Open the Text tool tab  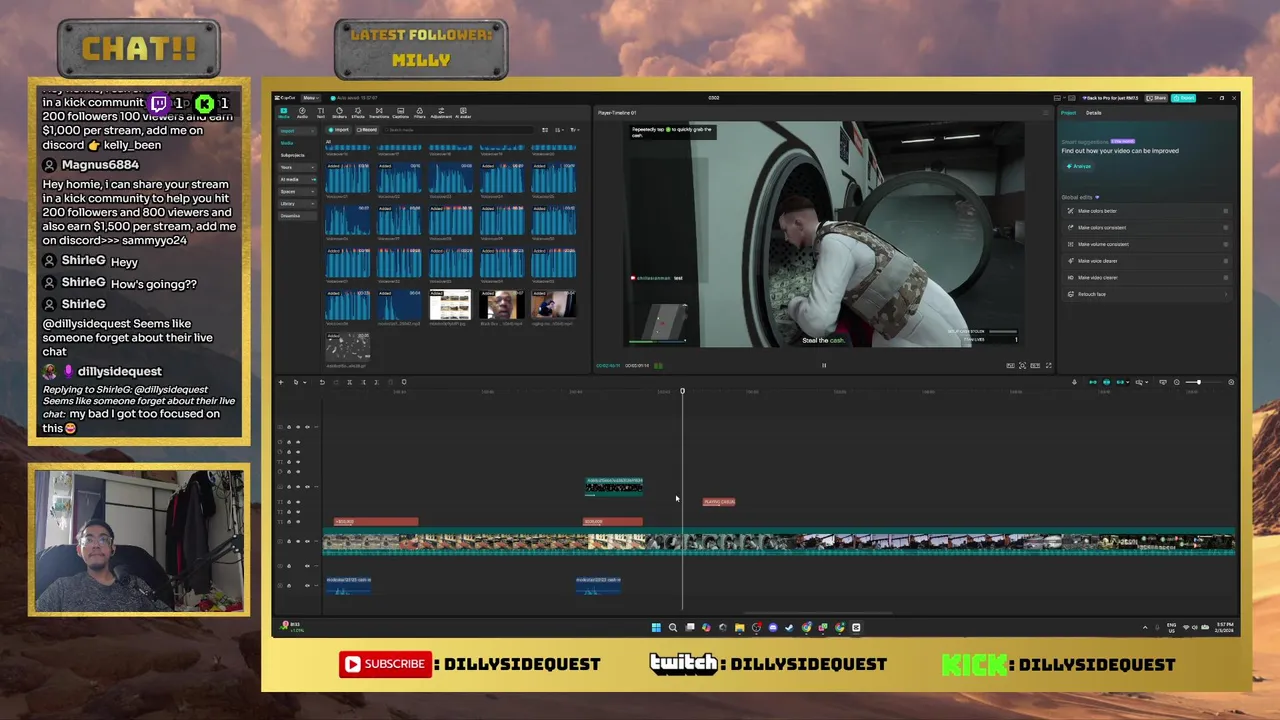(x=321, y=114)
